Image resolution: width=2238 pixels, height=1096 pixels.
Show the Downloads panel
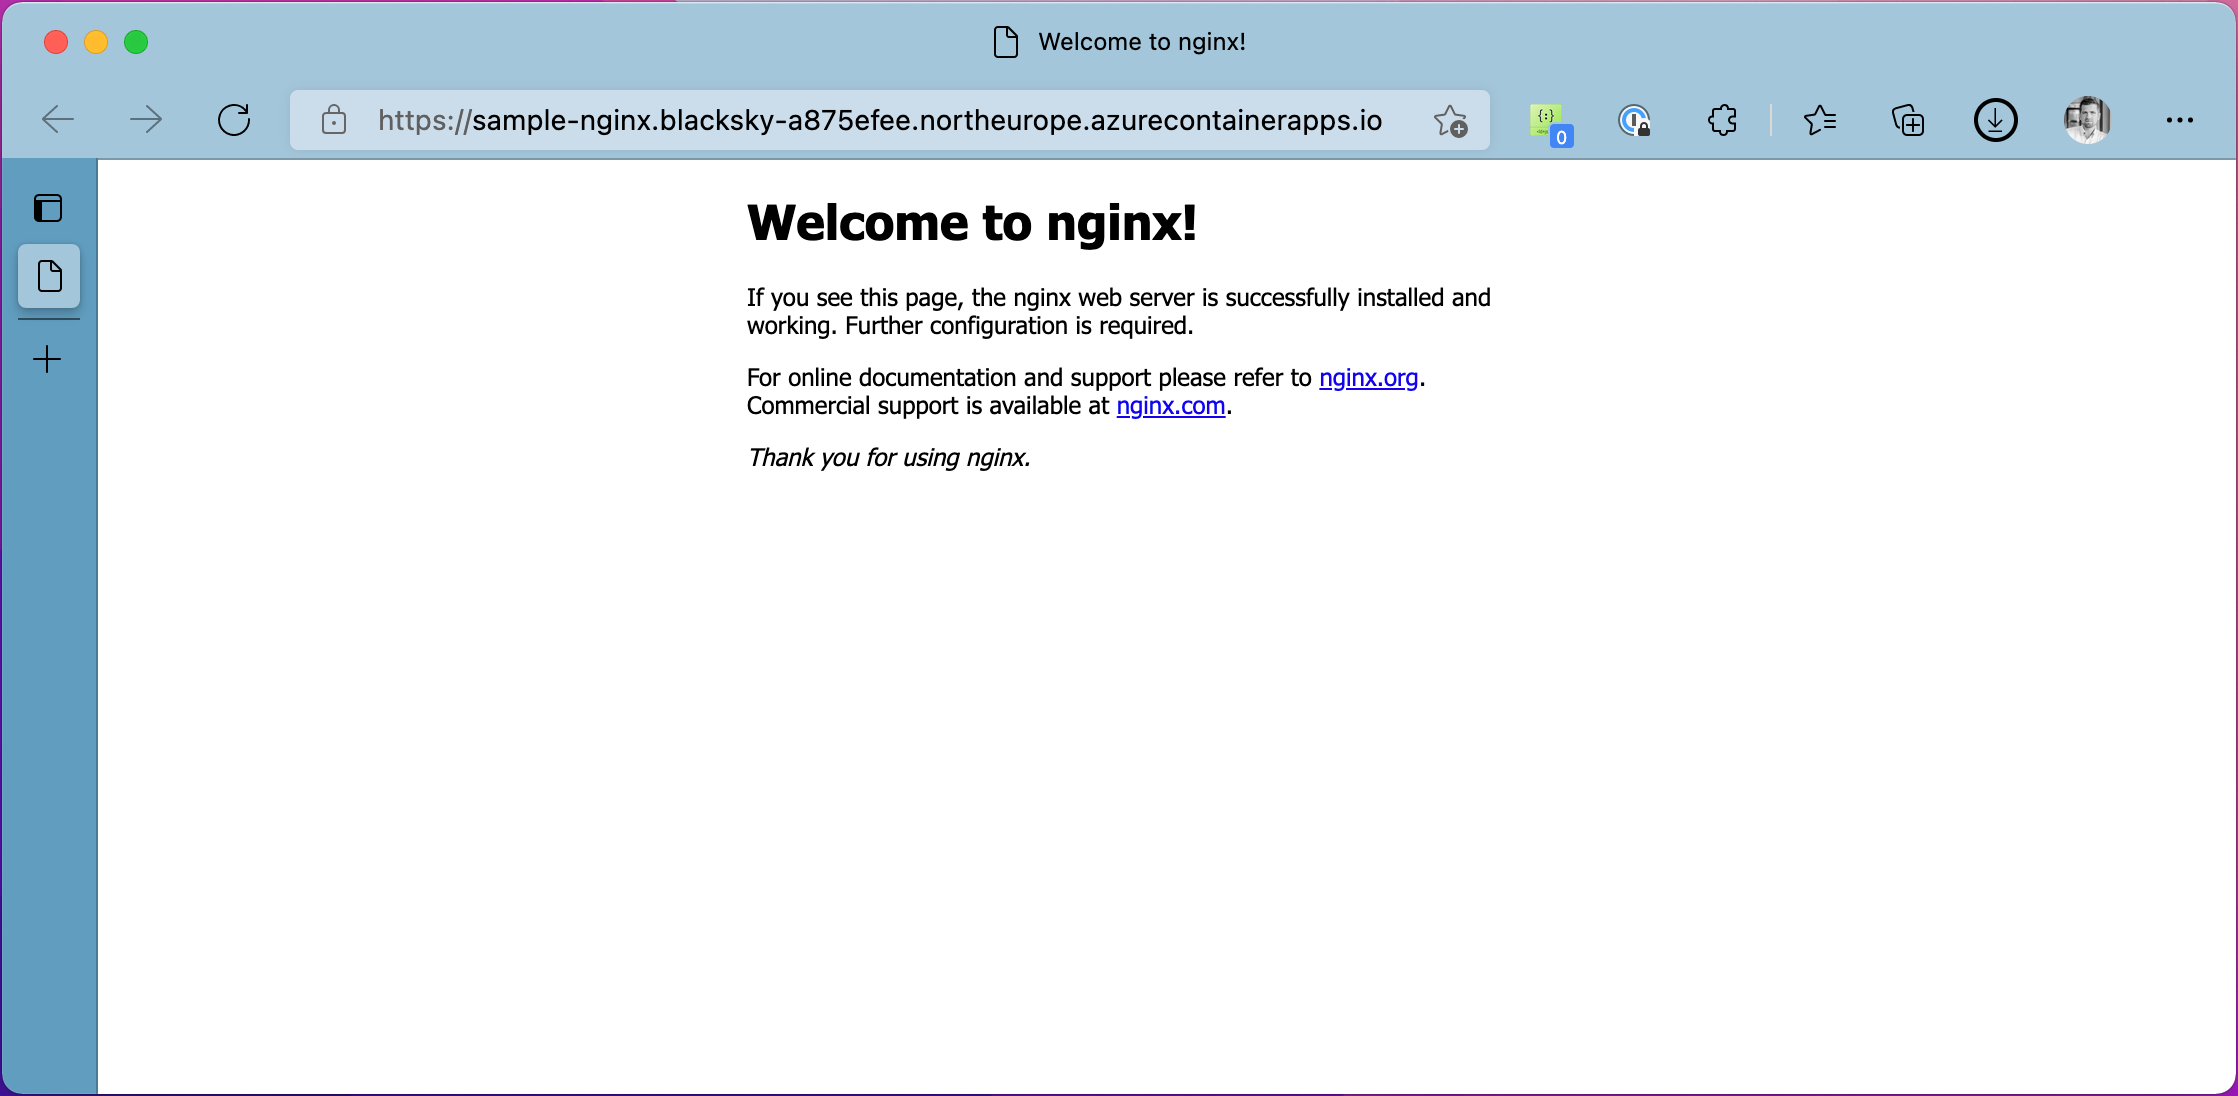1995,120
